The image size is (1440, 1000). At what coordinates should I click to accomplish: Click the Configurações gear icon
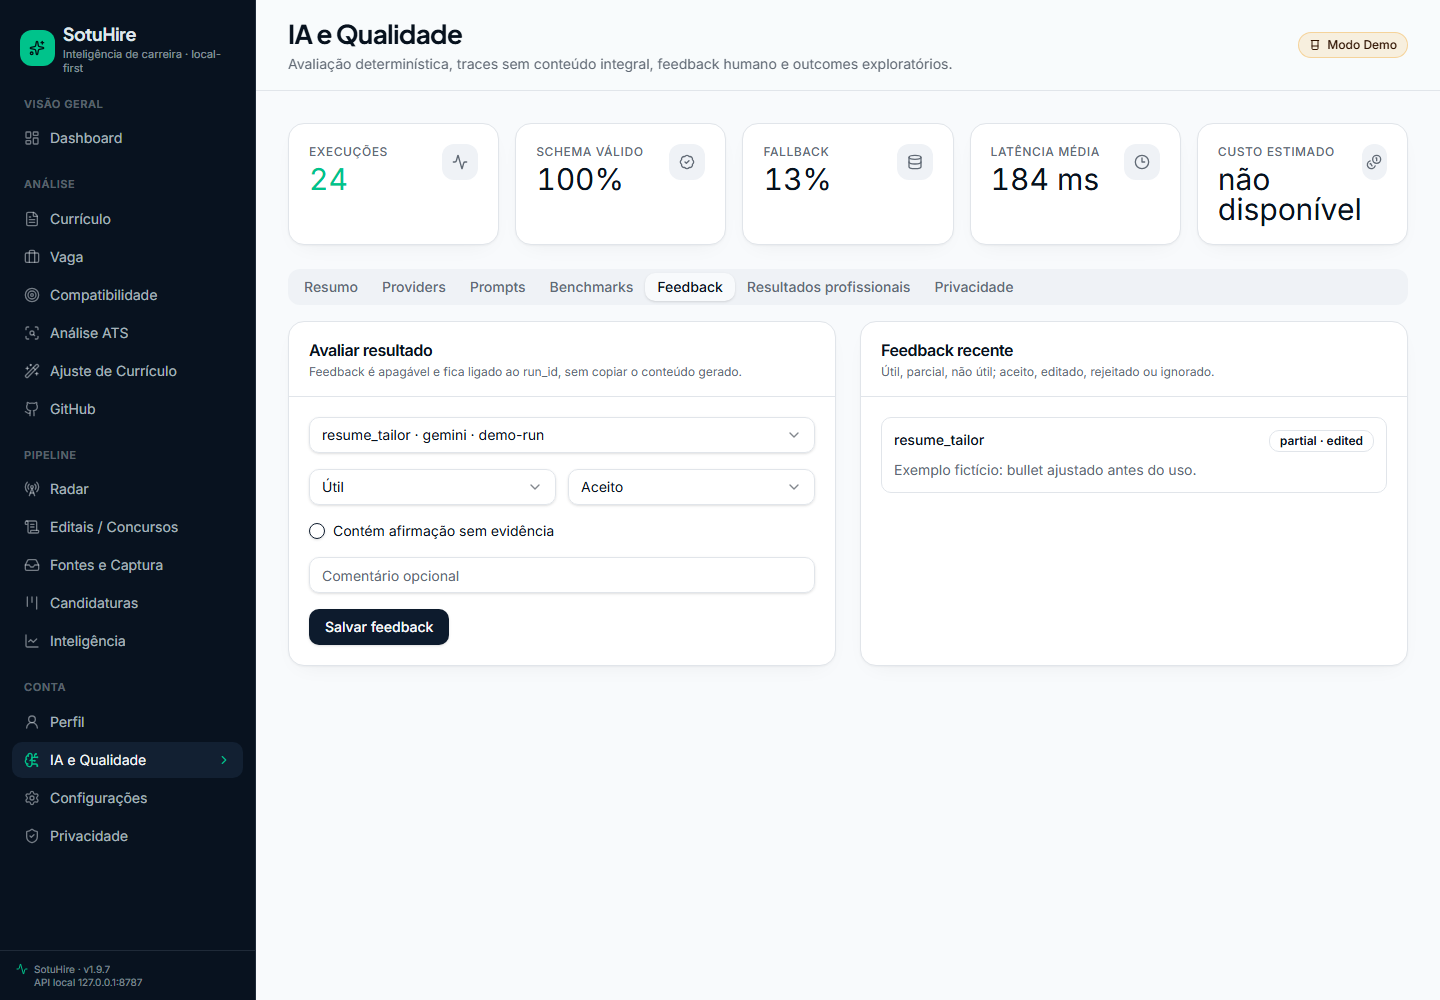[32, 798]
